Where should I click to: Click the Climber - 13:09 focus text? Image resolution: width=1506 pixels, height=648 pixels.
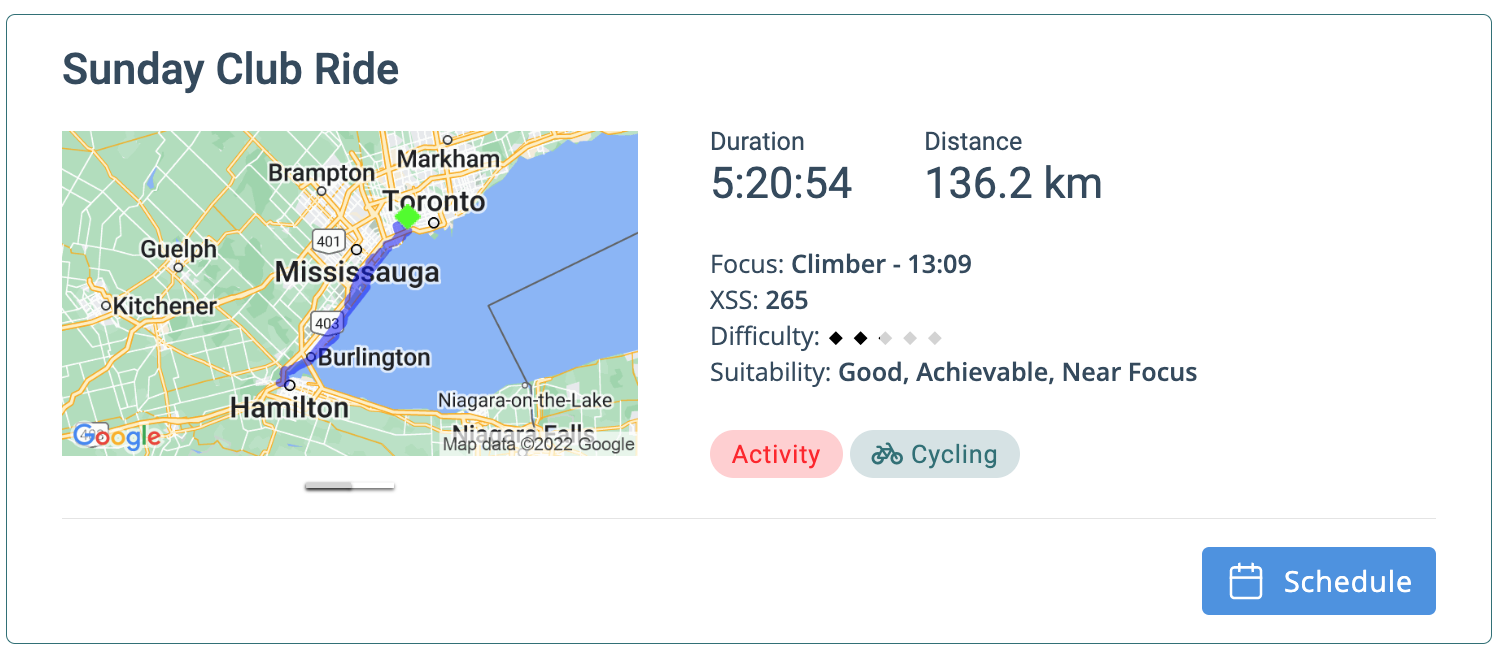tap(881, 264)
